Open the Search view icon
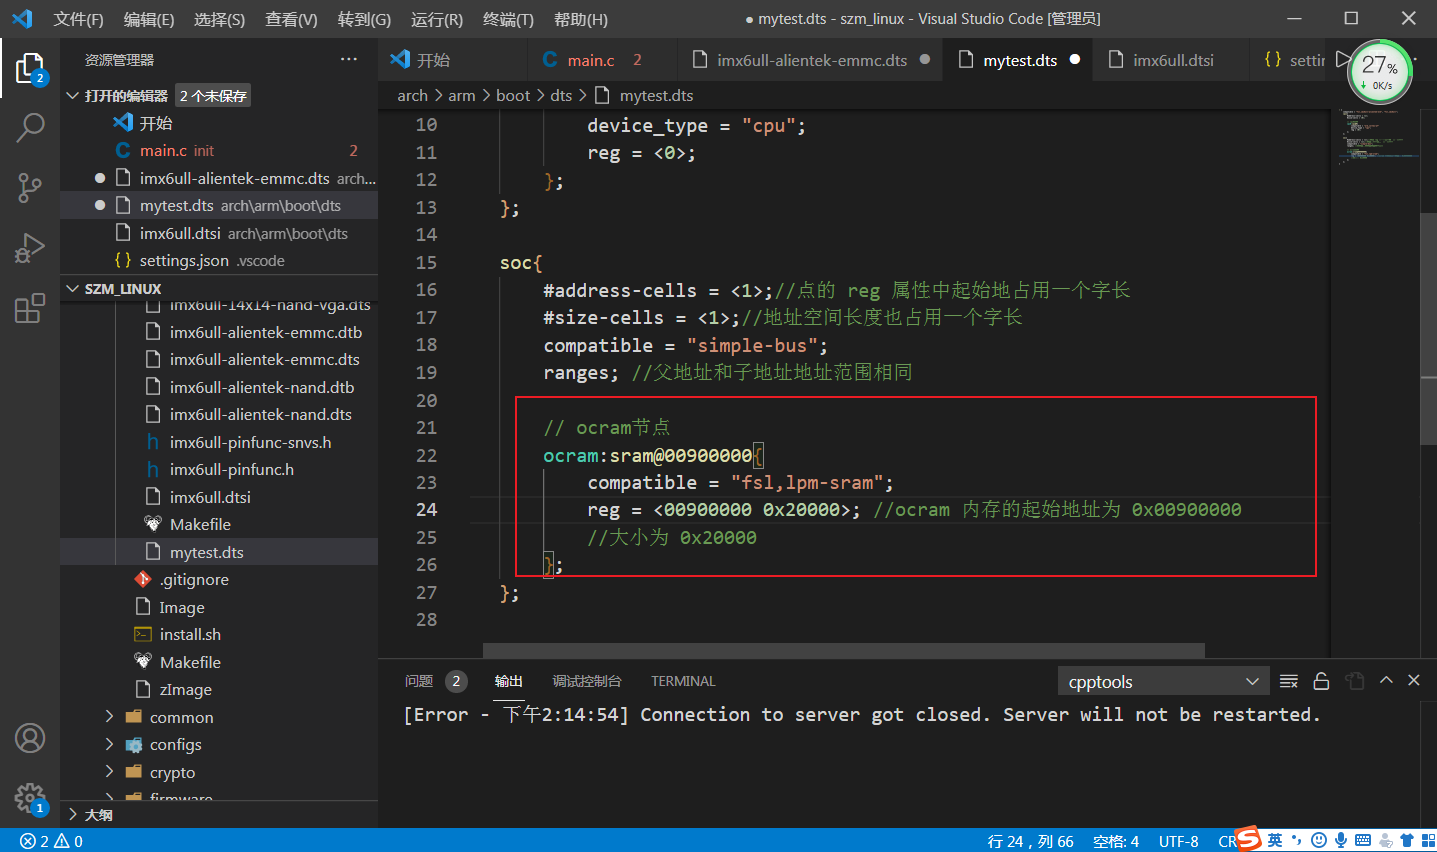Image resolution: width=1437 pixels, height=852 pixels. [30, 127]
